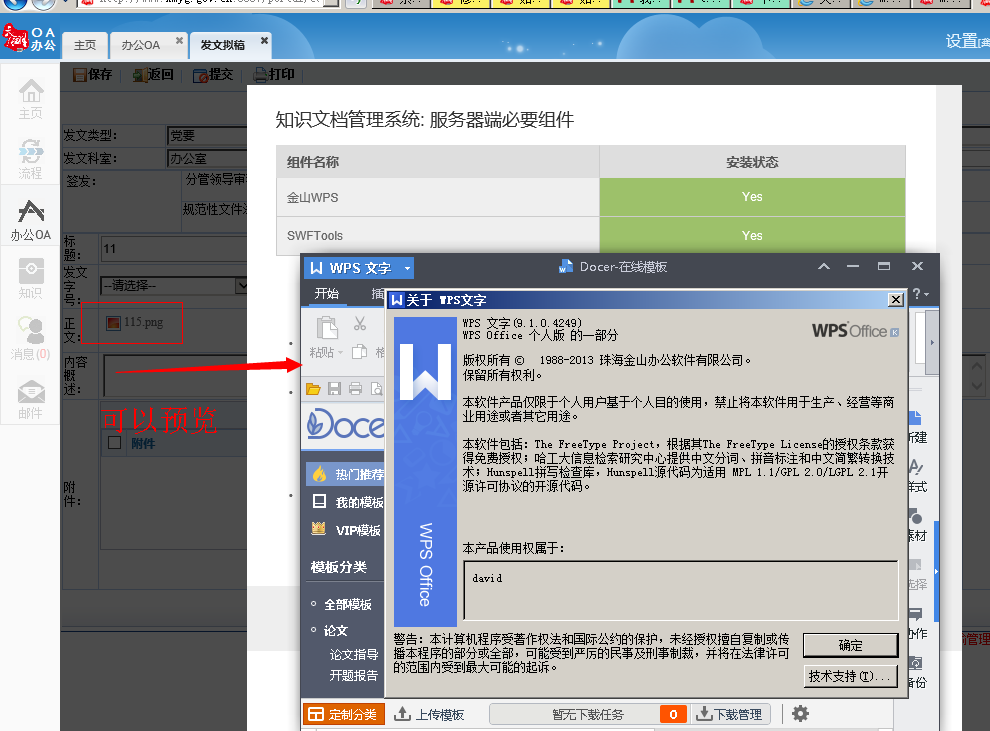
Task: Open 邮件 mail icon in OA sidebar
Action: (30, 391)
